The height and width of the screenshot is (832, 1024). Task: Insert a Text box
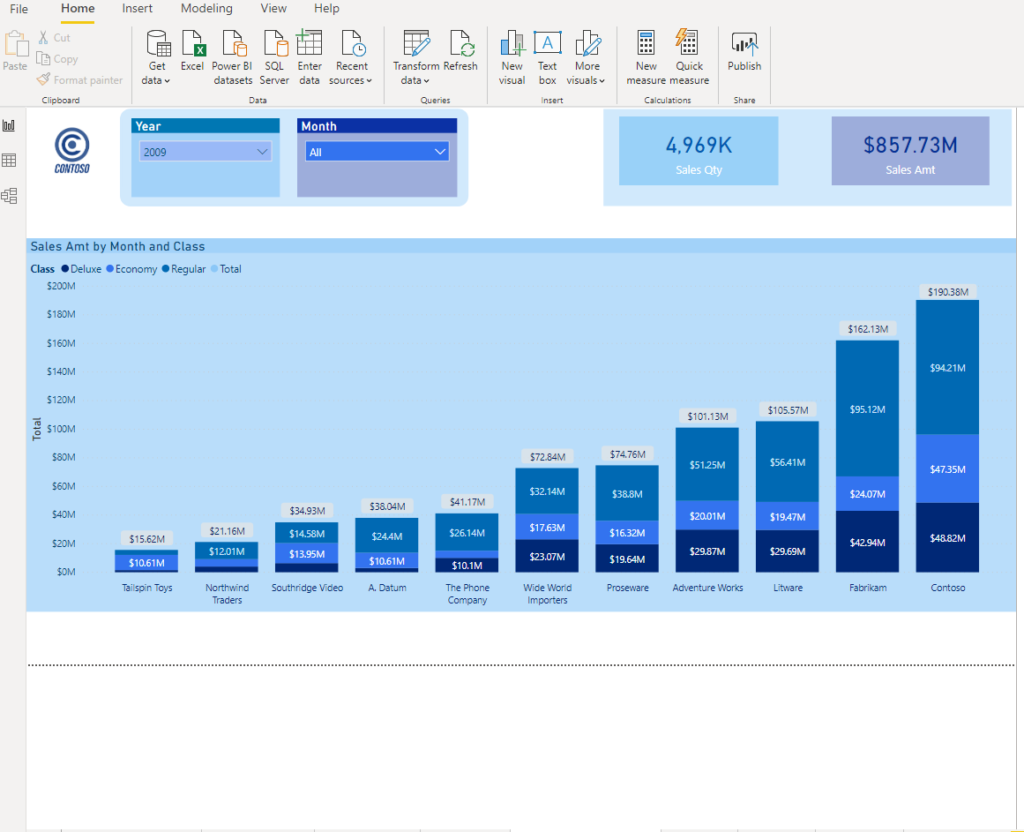(x=547, y=57)
